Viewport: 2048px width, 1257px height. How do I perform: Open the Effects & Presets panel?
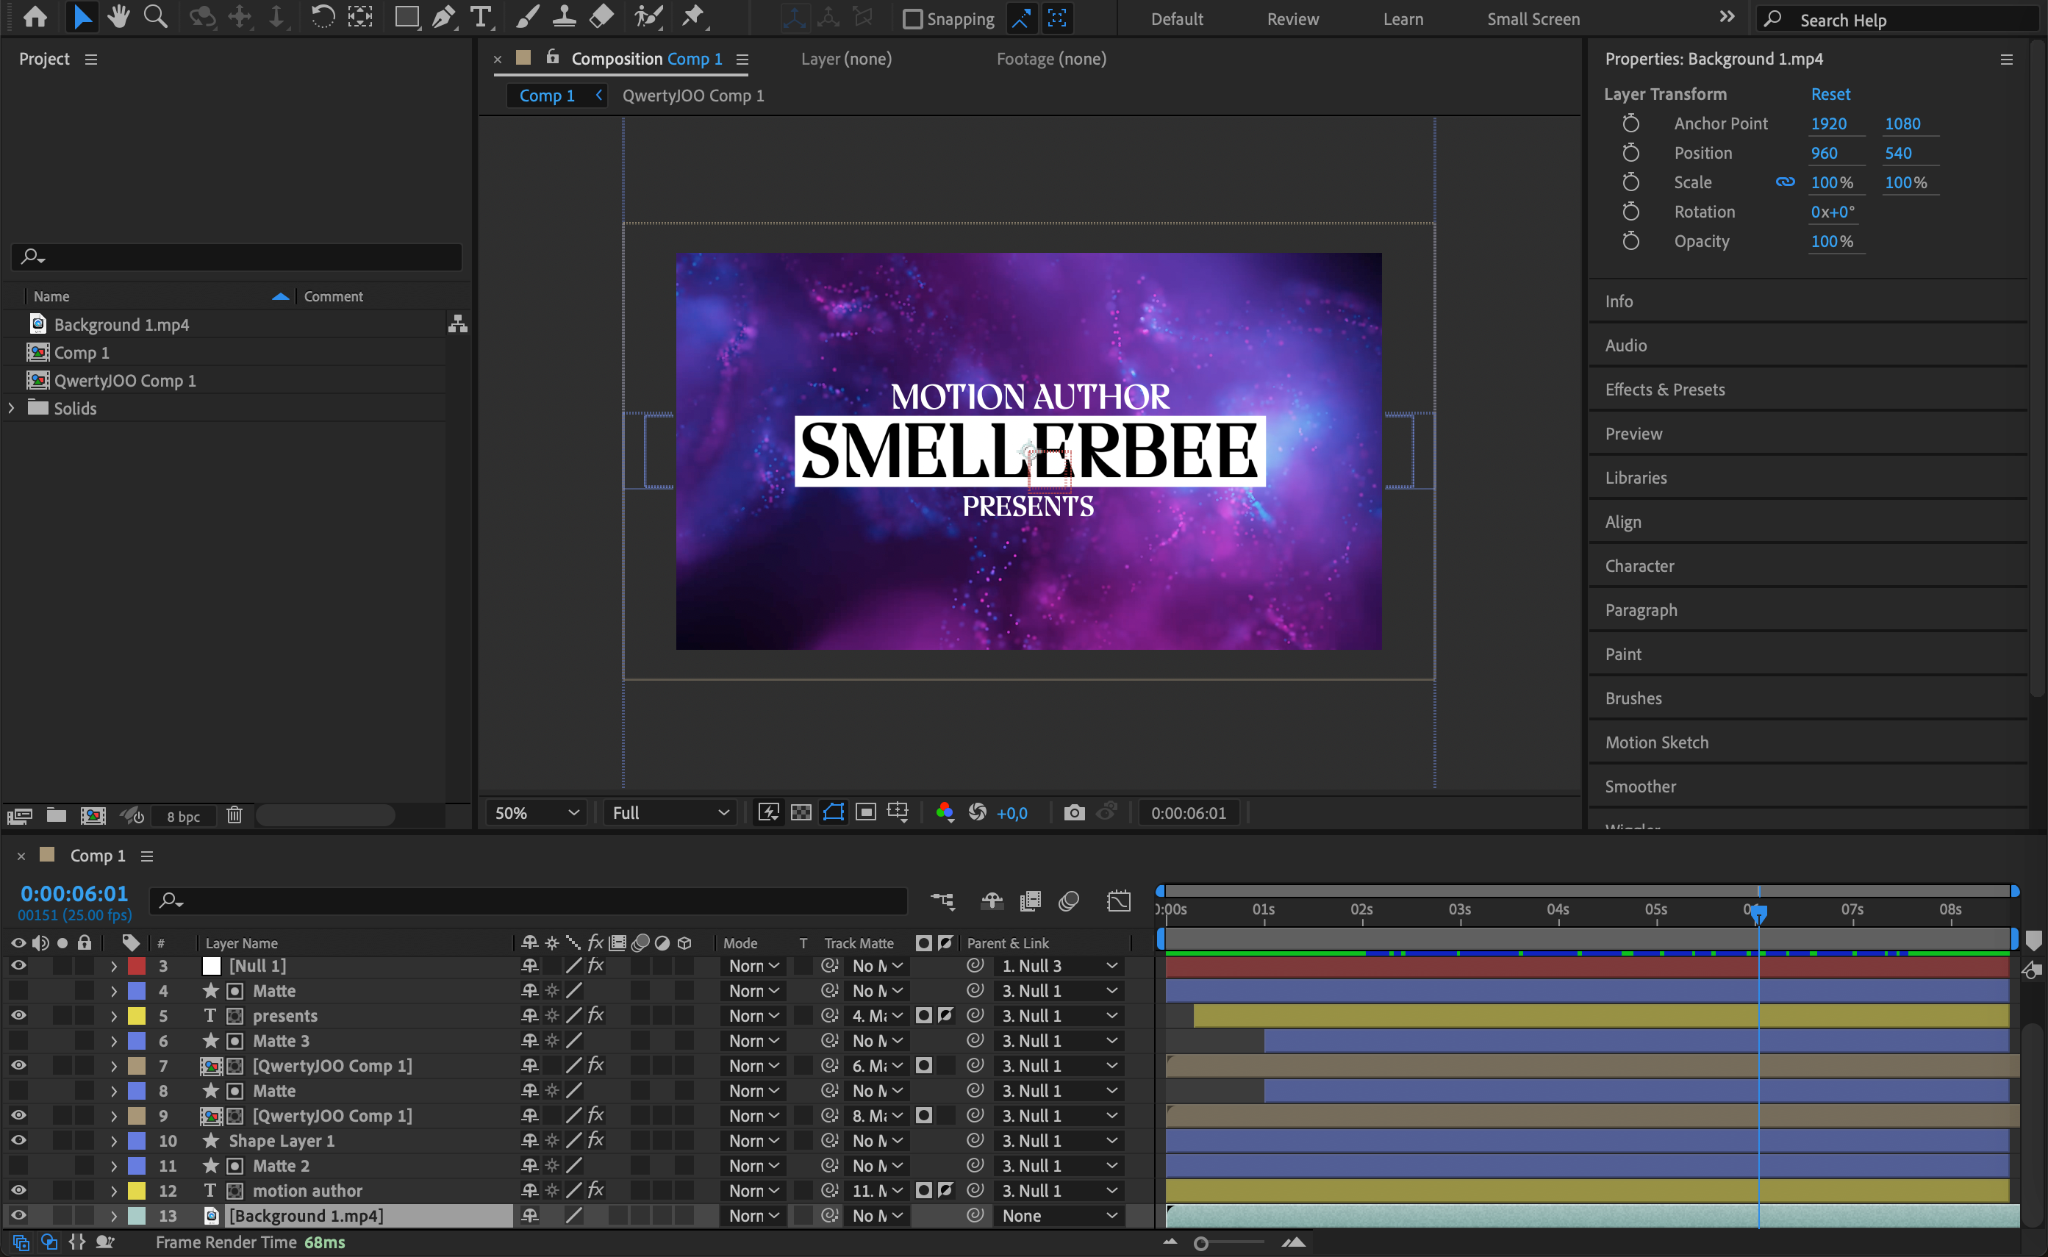tap(1664, 389)
